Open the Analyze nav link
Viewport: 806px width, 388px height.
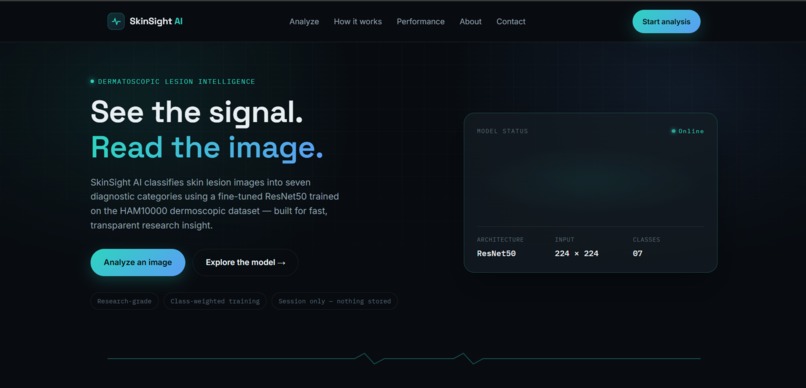304,22
